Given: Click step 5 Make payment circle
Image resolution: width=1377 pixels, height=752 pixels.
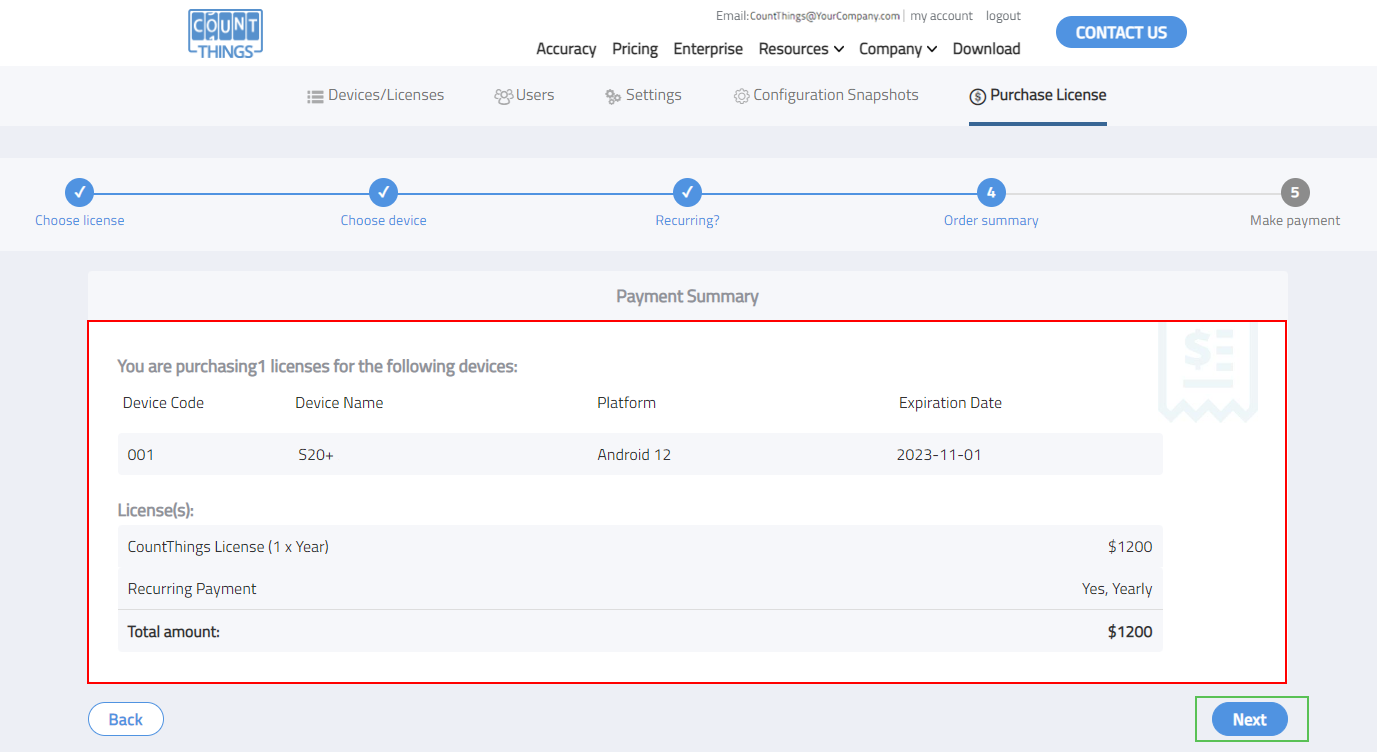Looking at the screenshot, I should coord(1295,192).
